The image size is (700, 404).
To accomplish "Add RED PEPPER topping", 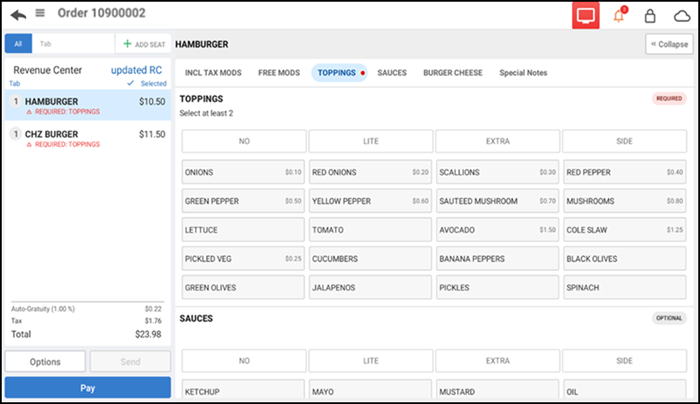I will pos(625,172).
